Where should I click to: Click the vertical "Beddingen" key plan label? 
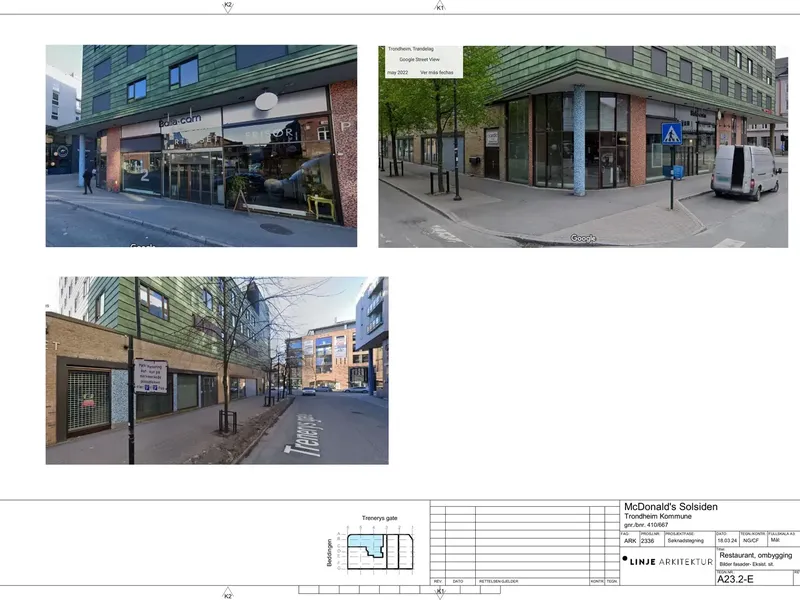tap(330, 553)
